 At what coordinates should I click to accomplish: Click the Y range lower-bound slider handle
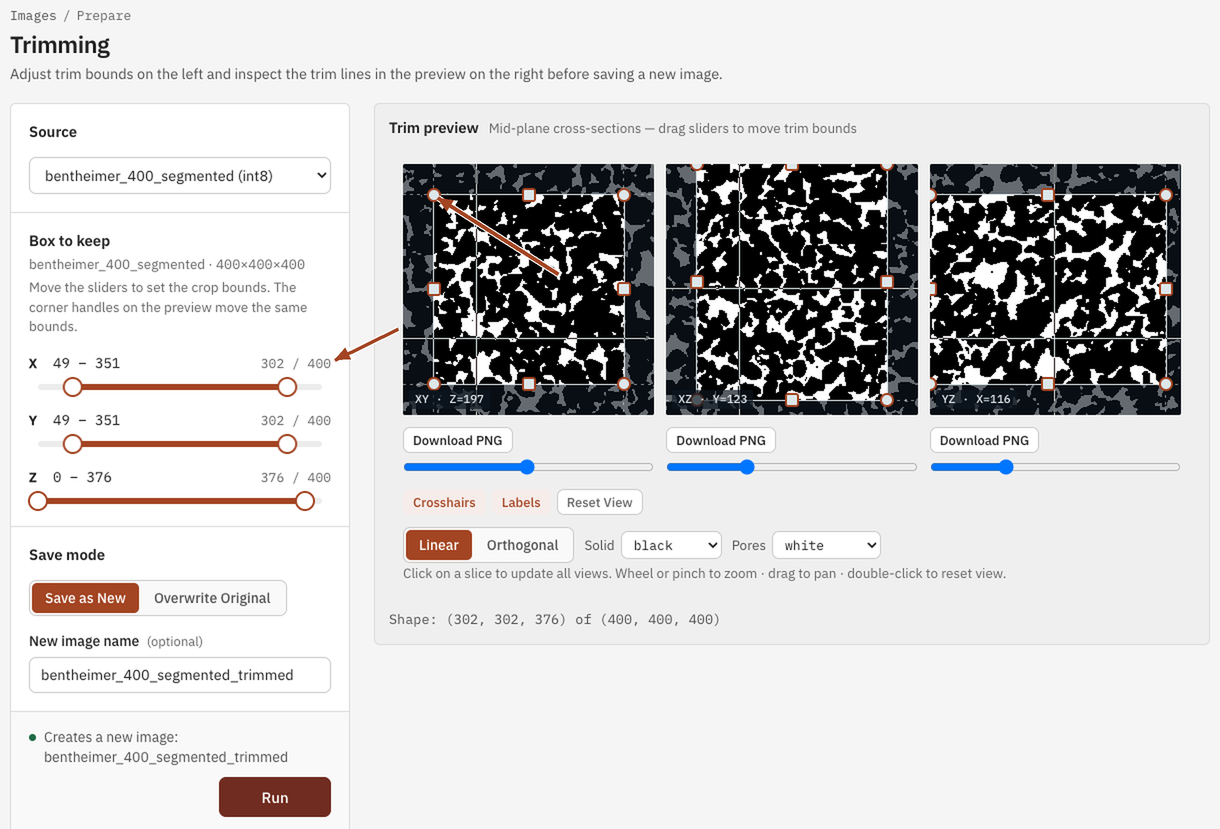click(72, 444)
